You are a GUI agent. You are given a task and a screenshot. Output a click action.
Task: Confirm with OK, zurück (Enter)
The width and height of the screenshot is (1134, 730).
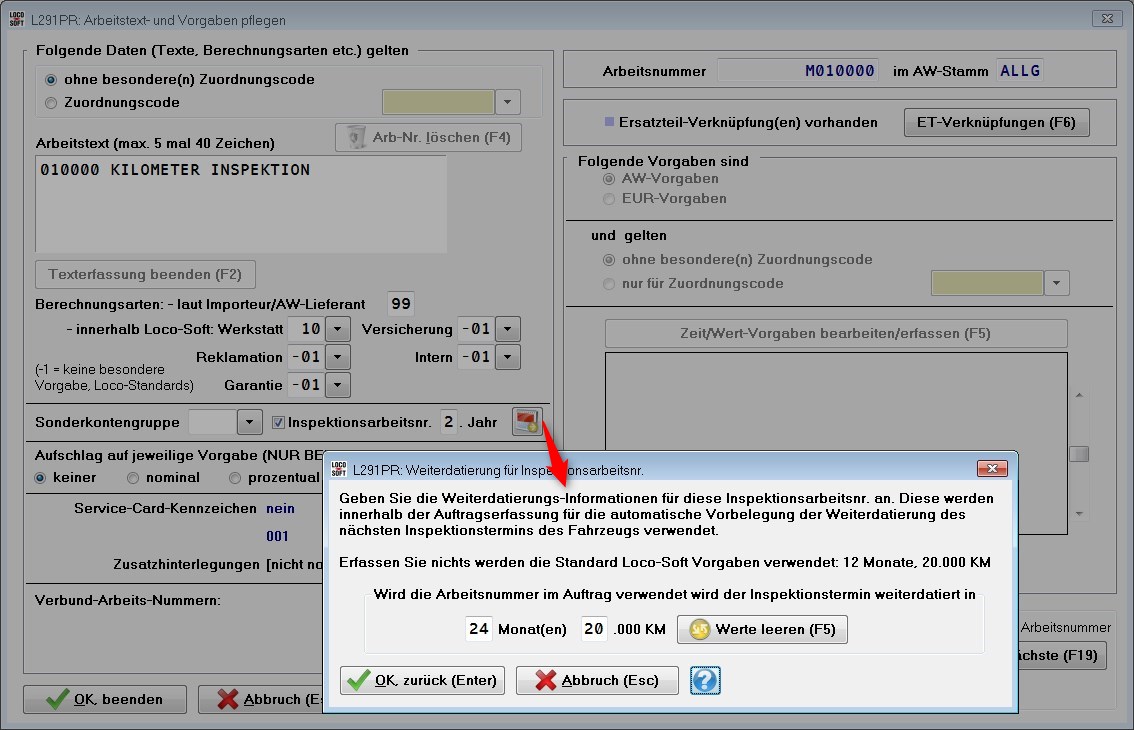[x=422, y=681]
